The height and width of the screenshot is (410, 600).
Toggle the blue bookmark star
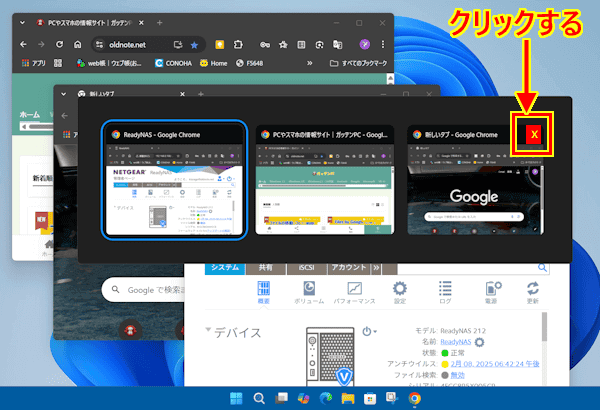(x=194, y=45)
